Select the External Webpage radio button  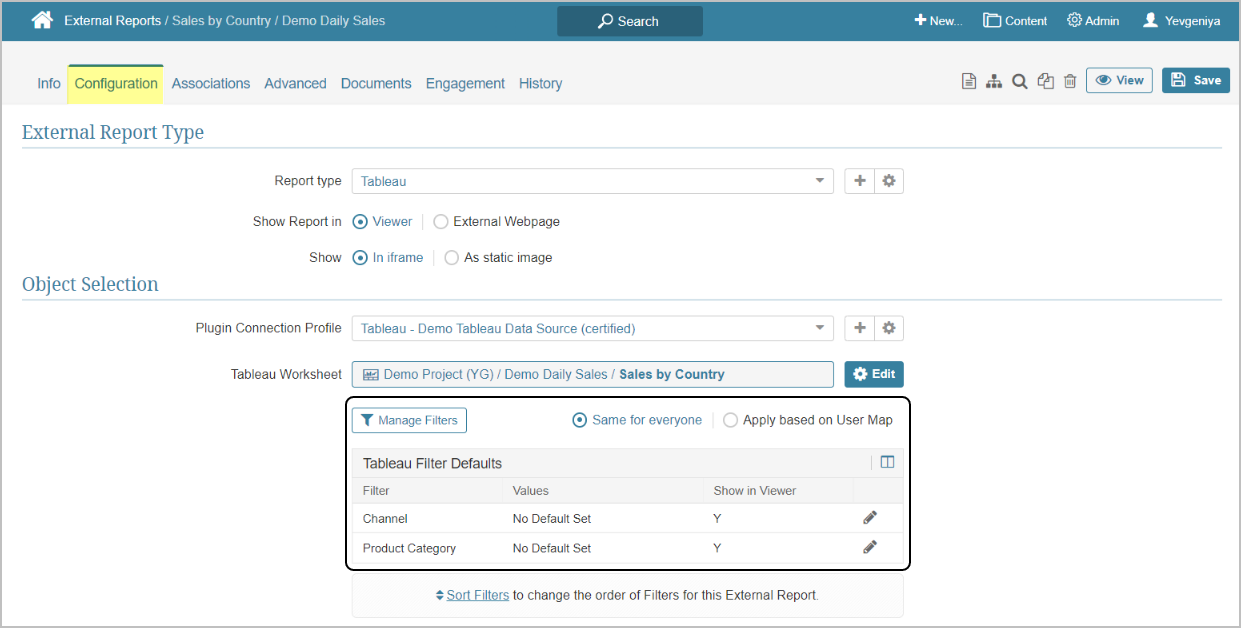(441, 222)
